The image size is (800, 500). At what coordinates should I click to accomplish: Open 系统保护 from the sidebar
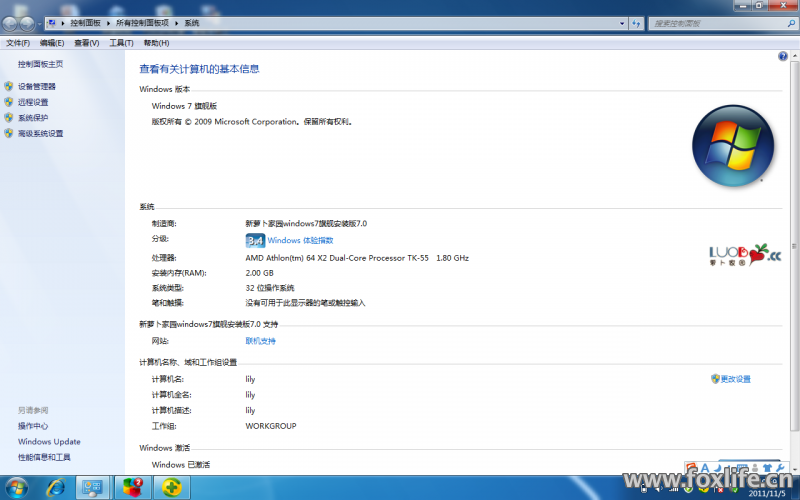[33, 117]
